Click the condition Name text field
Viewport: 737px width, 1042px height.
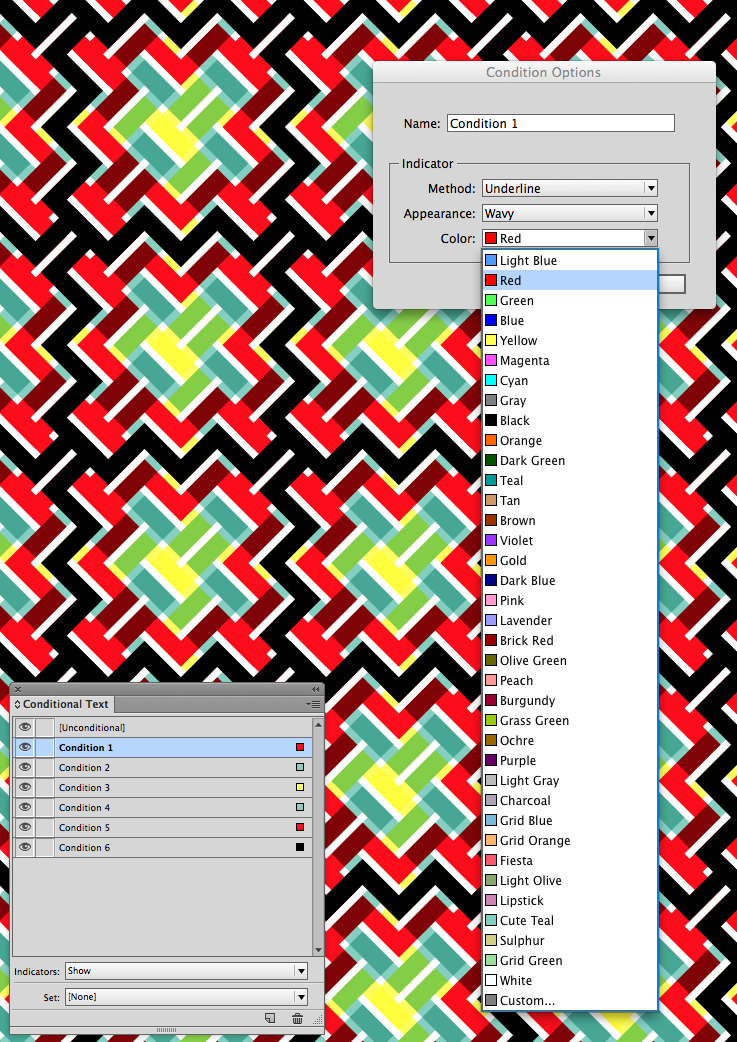click(560, 124)
